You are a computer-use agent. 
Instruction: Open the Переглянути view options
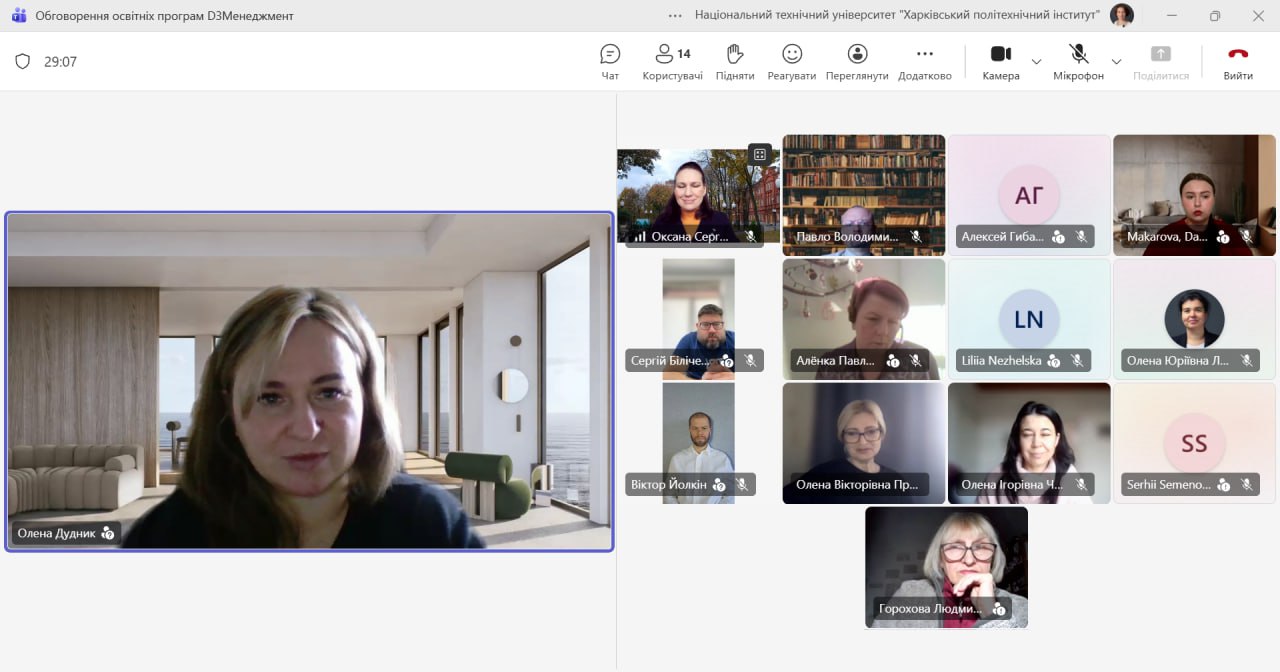[x=857, y=62]
